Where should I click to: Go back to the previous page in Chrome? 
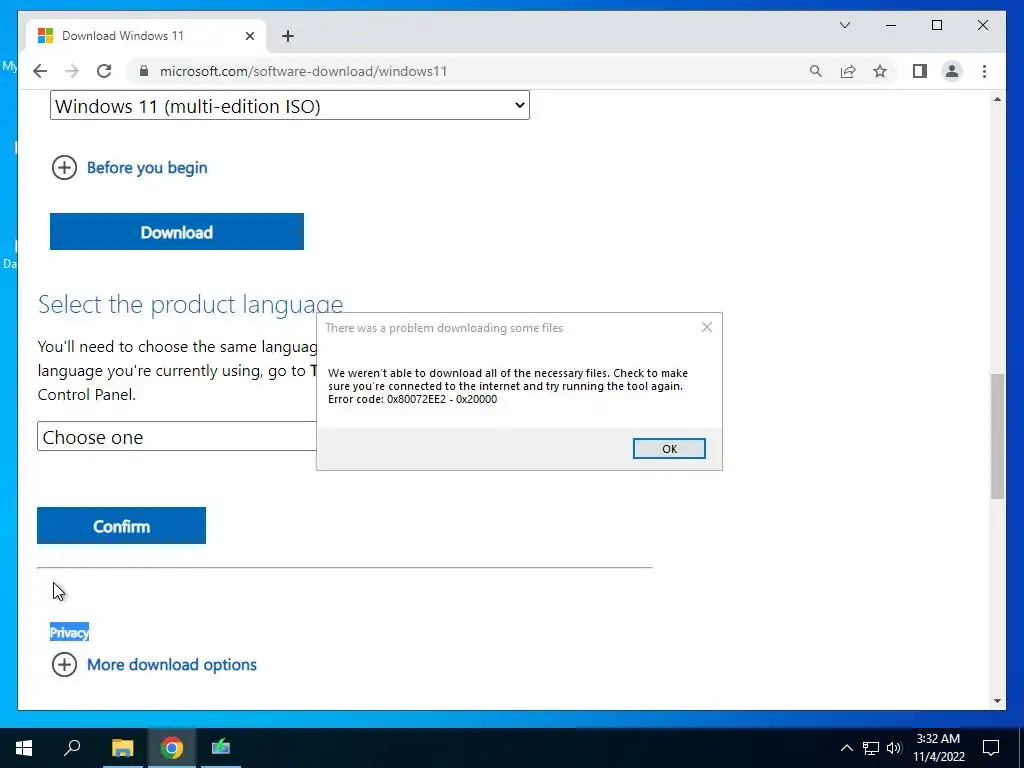click(40, 71)
